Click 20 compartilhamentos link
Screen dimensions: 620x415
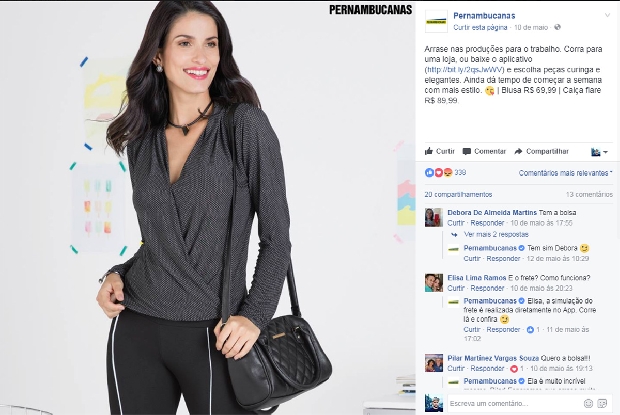pos(458,194)
